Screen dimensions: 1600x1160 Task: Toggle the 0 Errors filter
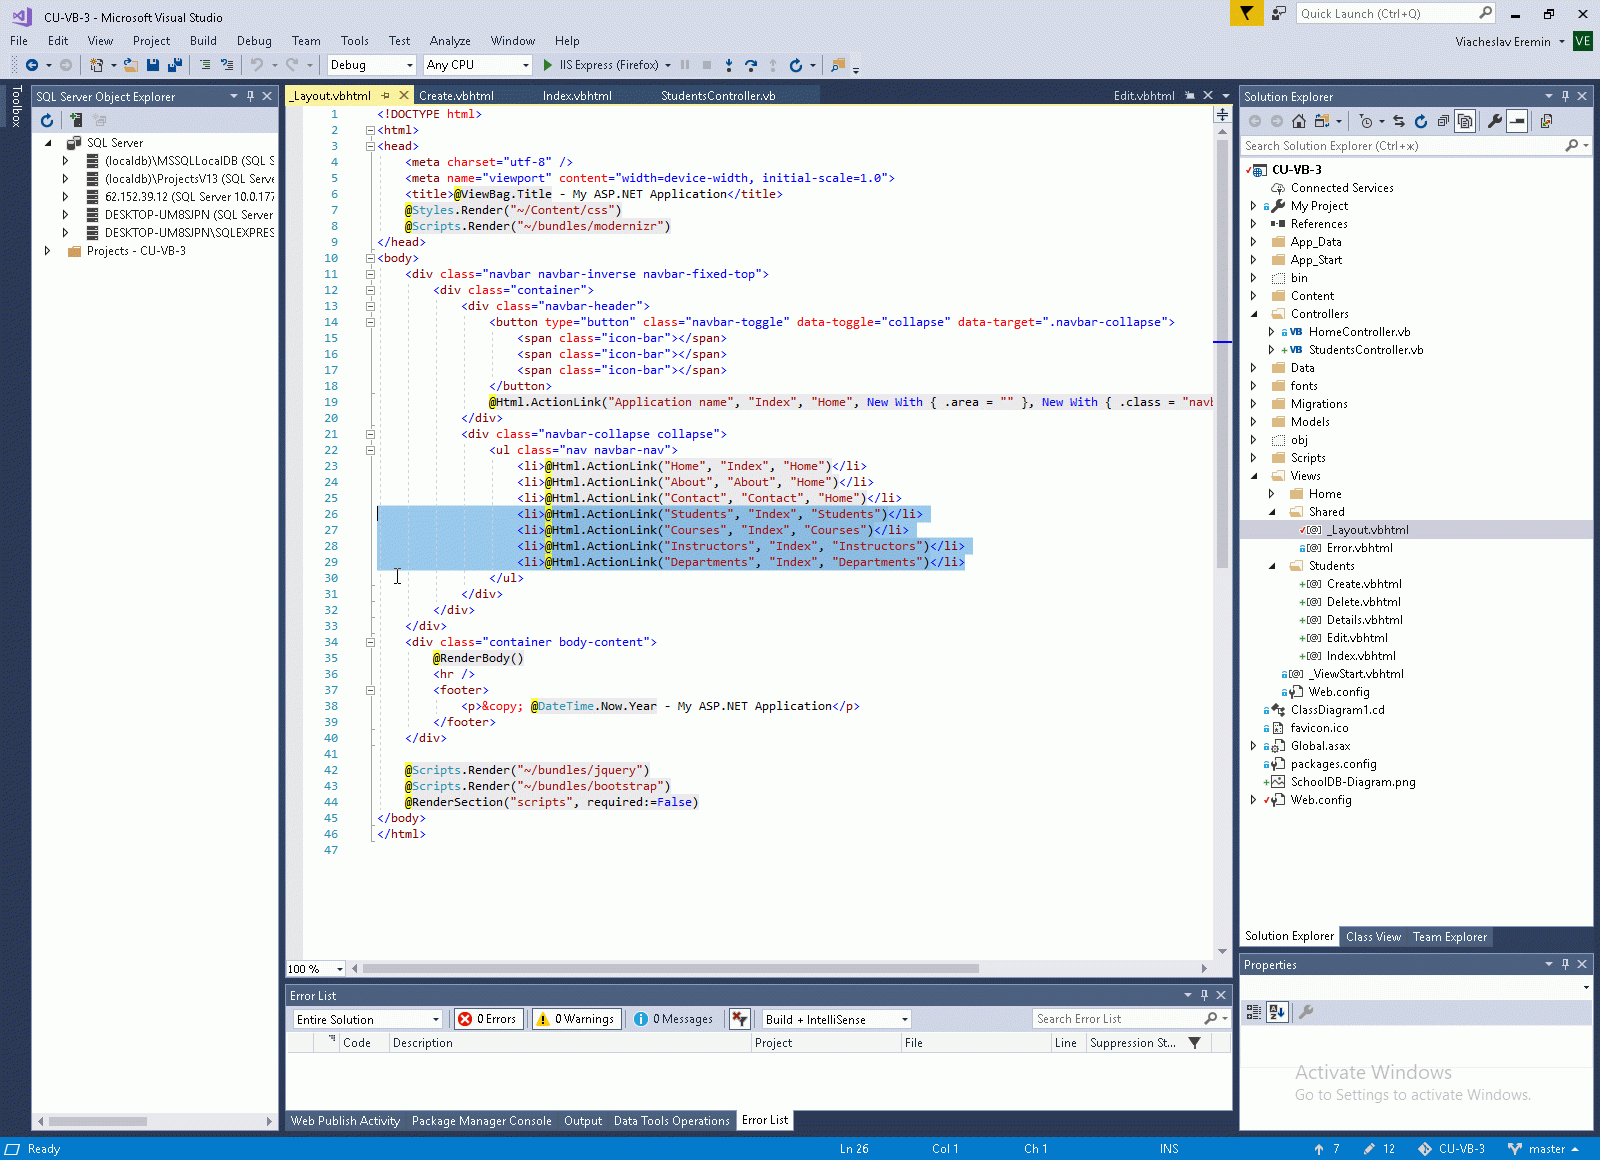coord(487,1019)
